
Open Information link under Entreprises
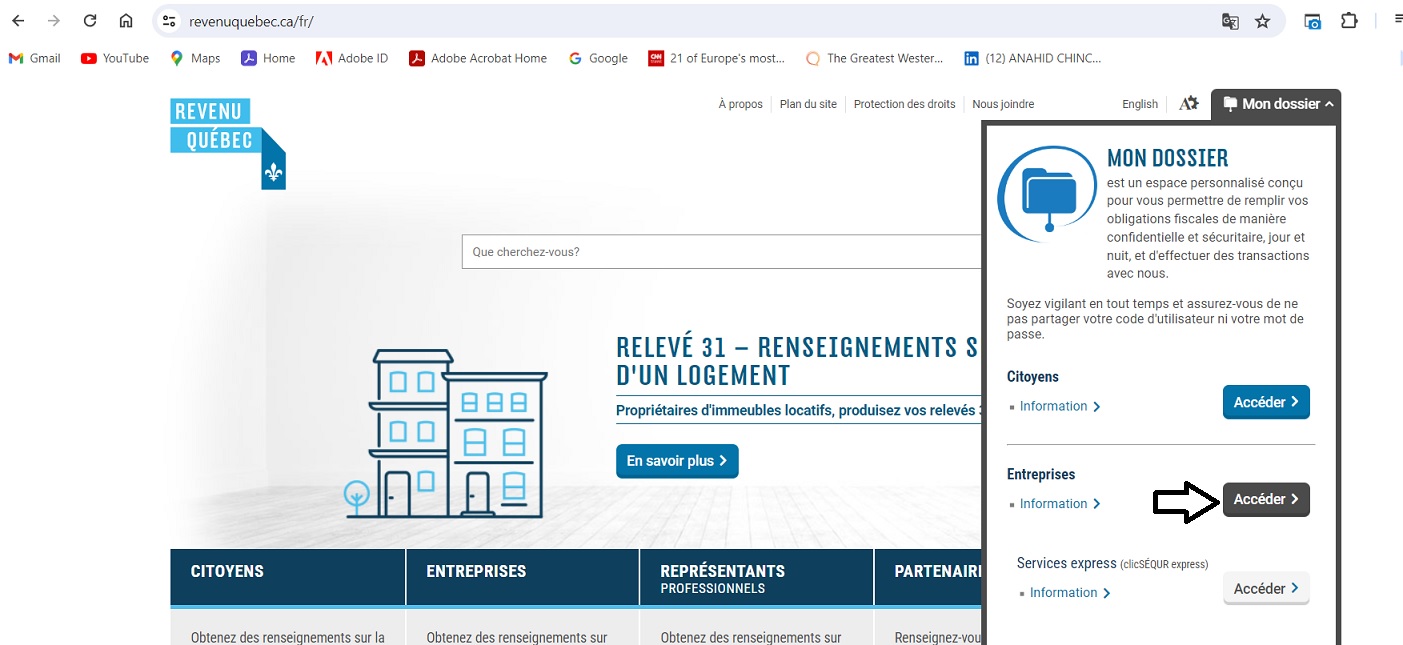pos(1053,504)
